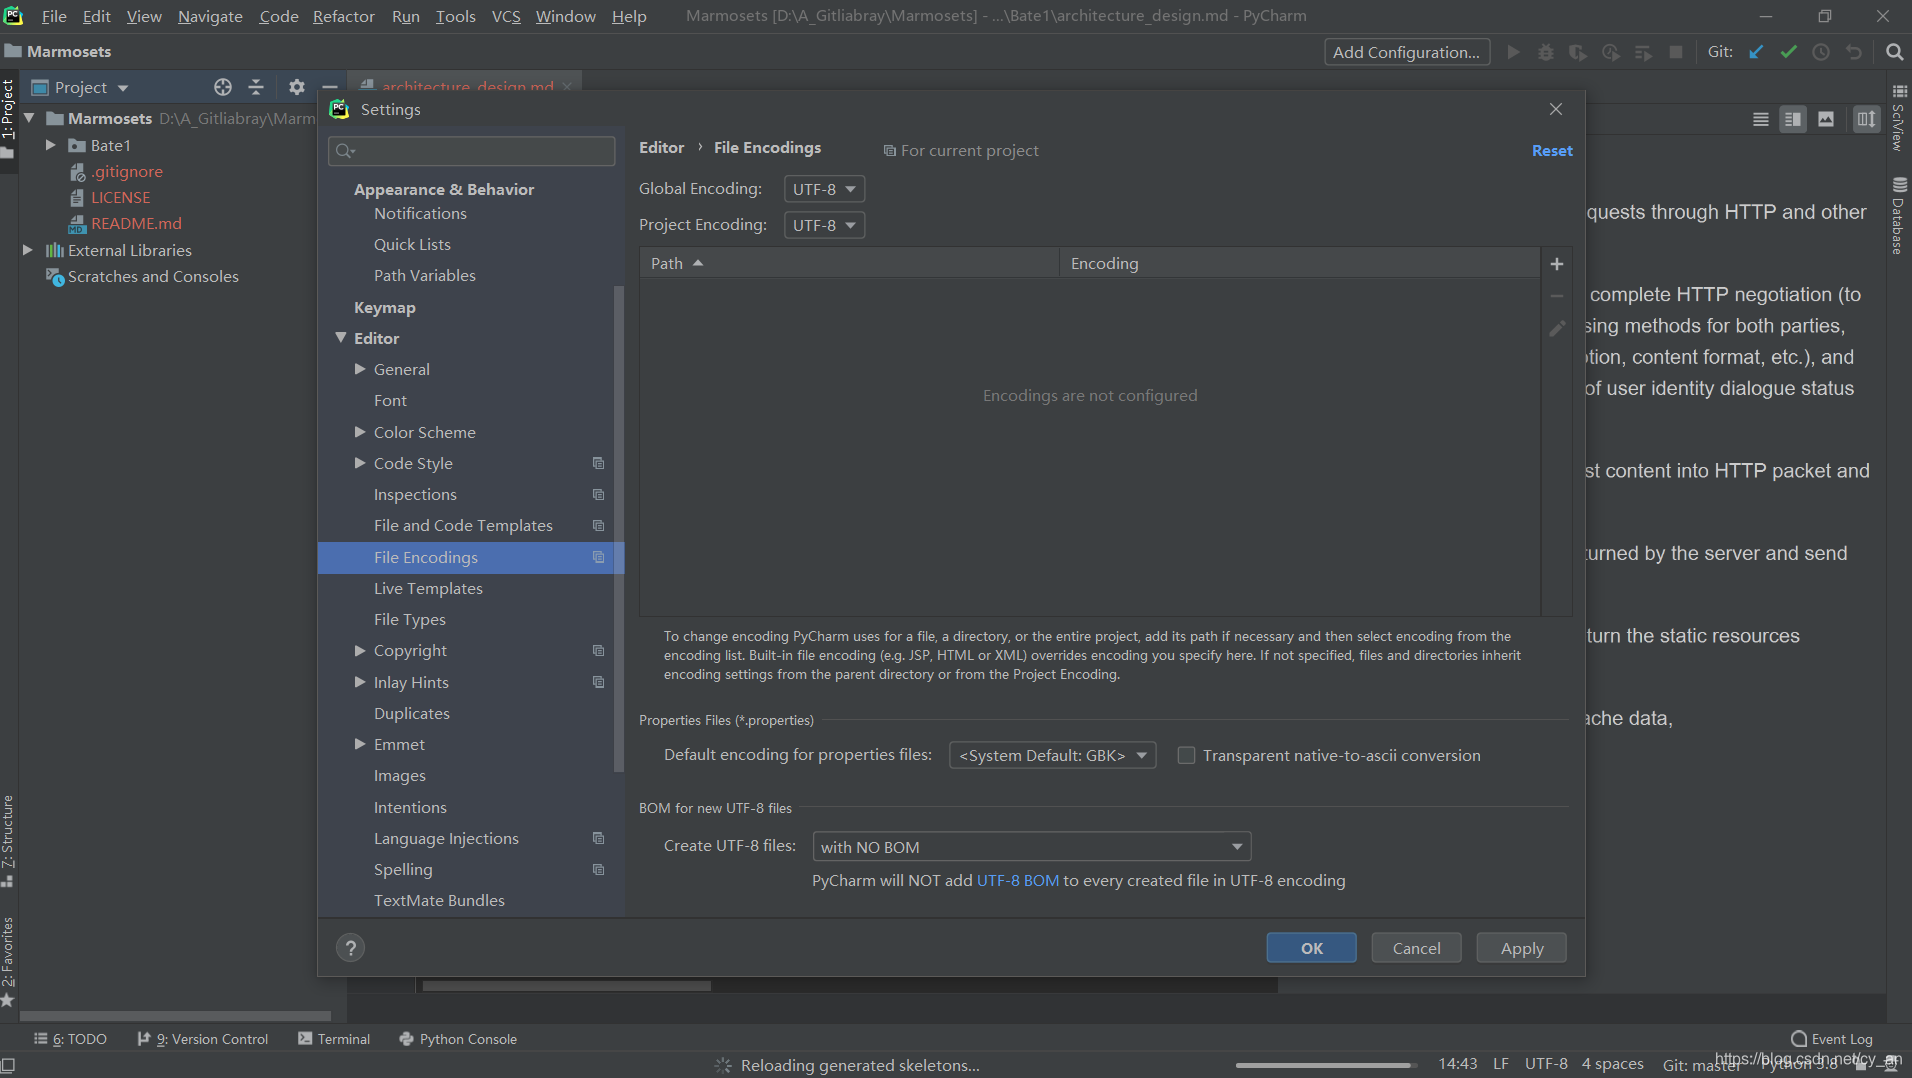The width and height of the screenshot is (1912, 1078).
Task: Click the Run play icon in toolbar
Action: pyautogui.click(x=1513, y=52)
